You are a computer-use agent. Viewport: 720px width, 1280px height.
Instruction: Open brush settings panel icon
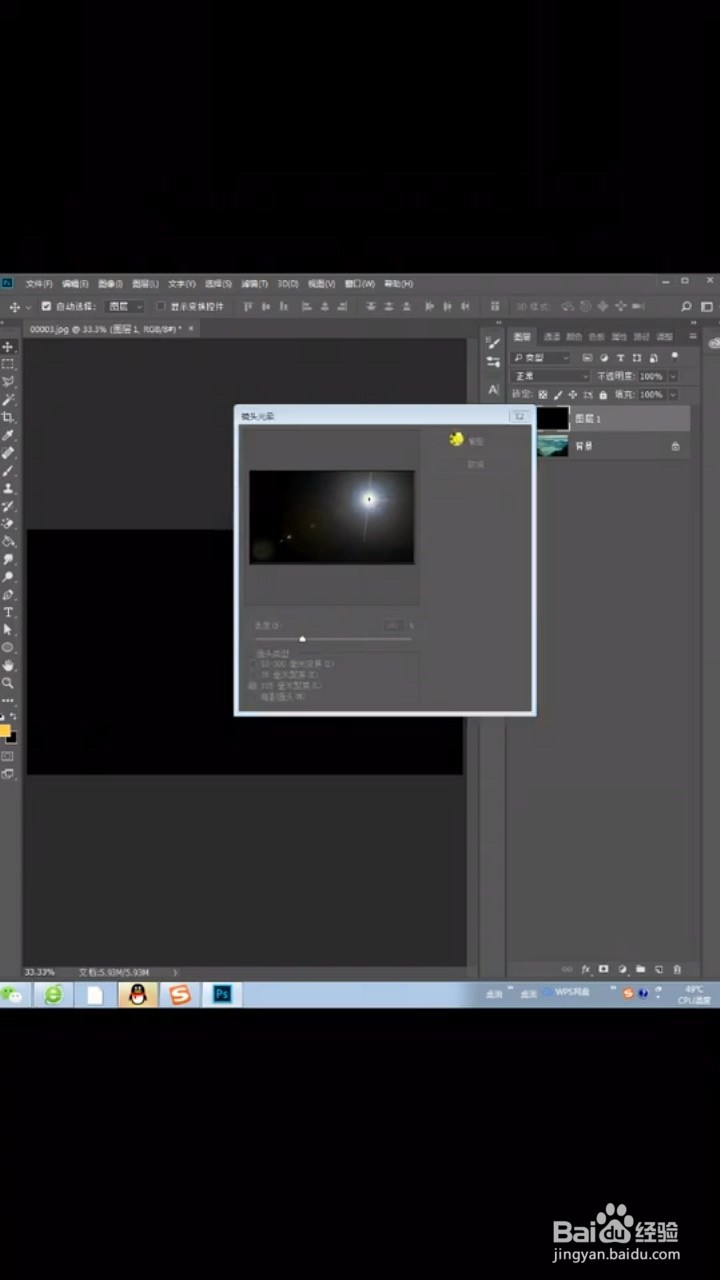point(493,342)
